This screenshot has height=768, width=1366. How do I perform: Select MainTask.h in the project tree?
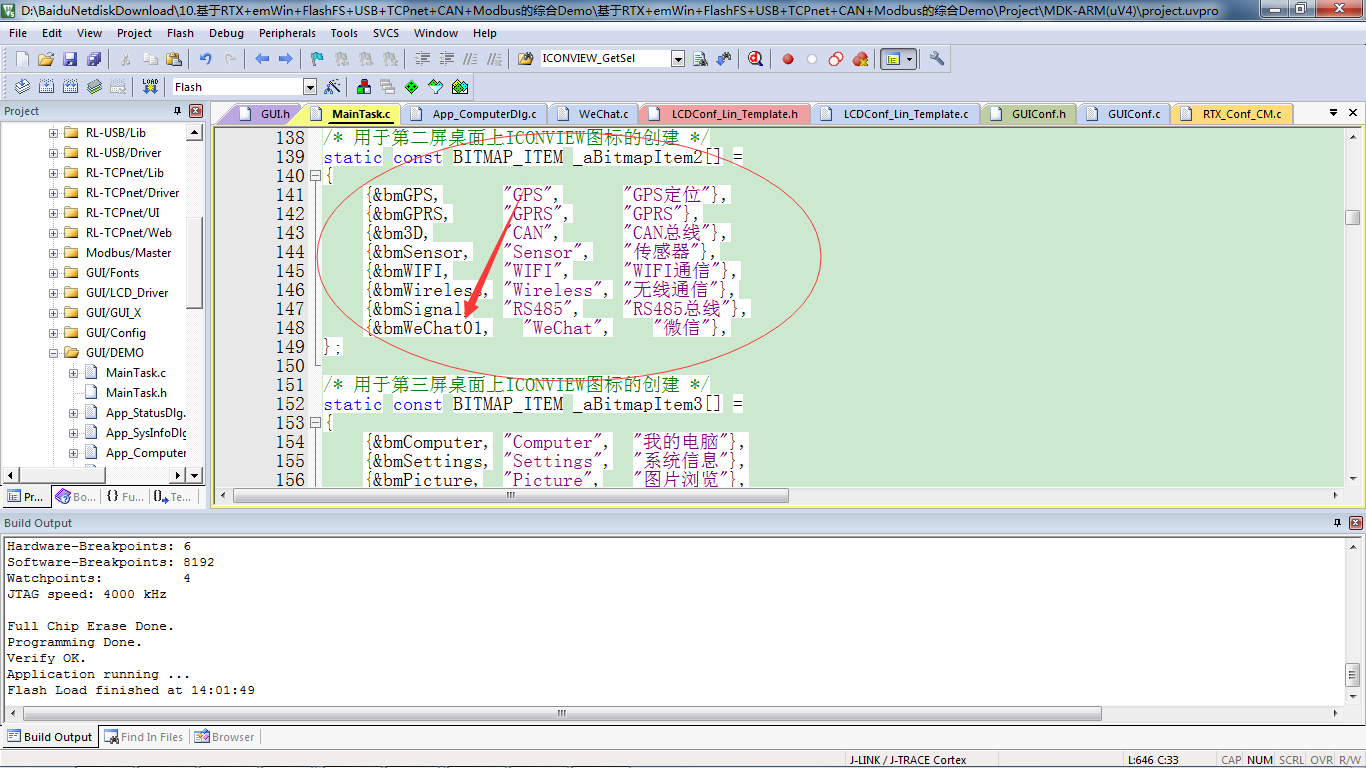point(136,393)
